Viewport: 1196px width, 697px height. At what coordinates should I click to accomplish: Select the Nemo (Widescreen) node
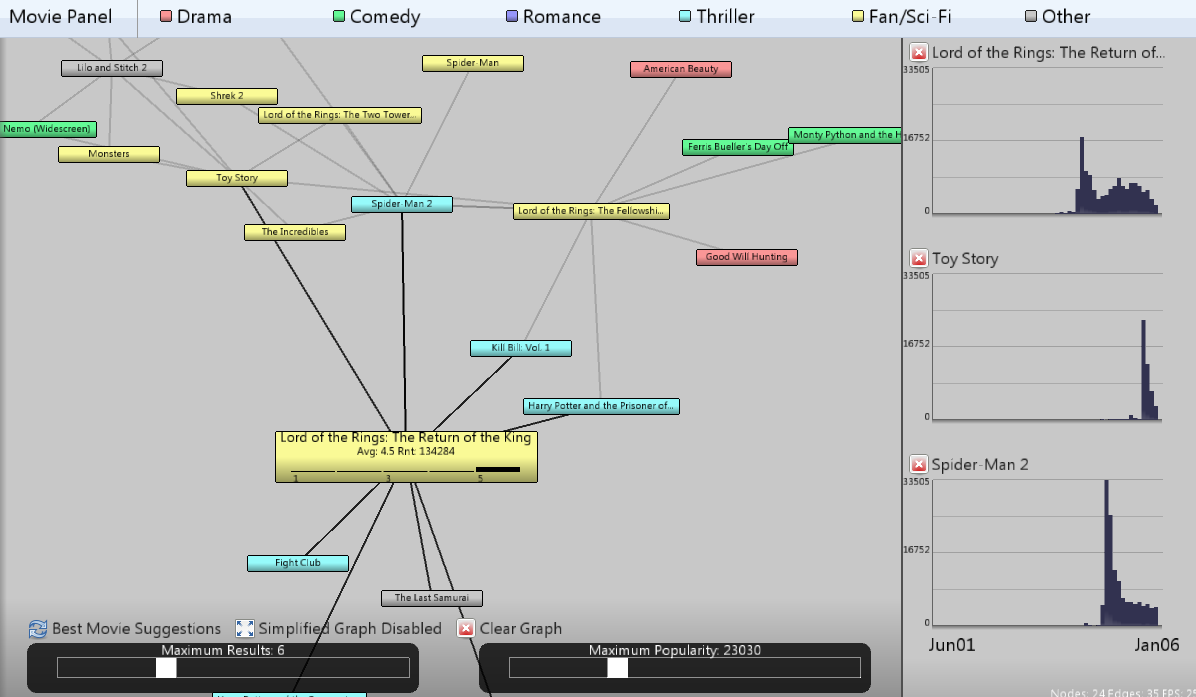point(47,129)
